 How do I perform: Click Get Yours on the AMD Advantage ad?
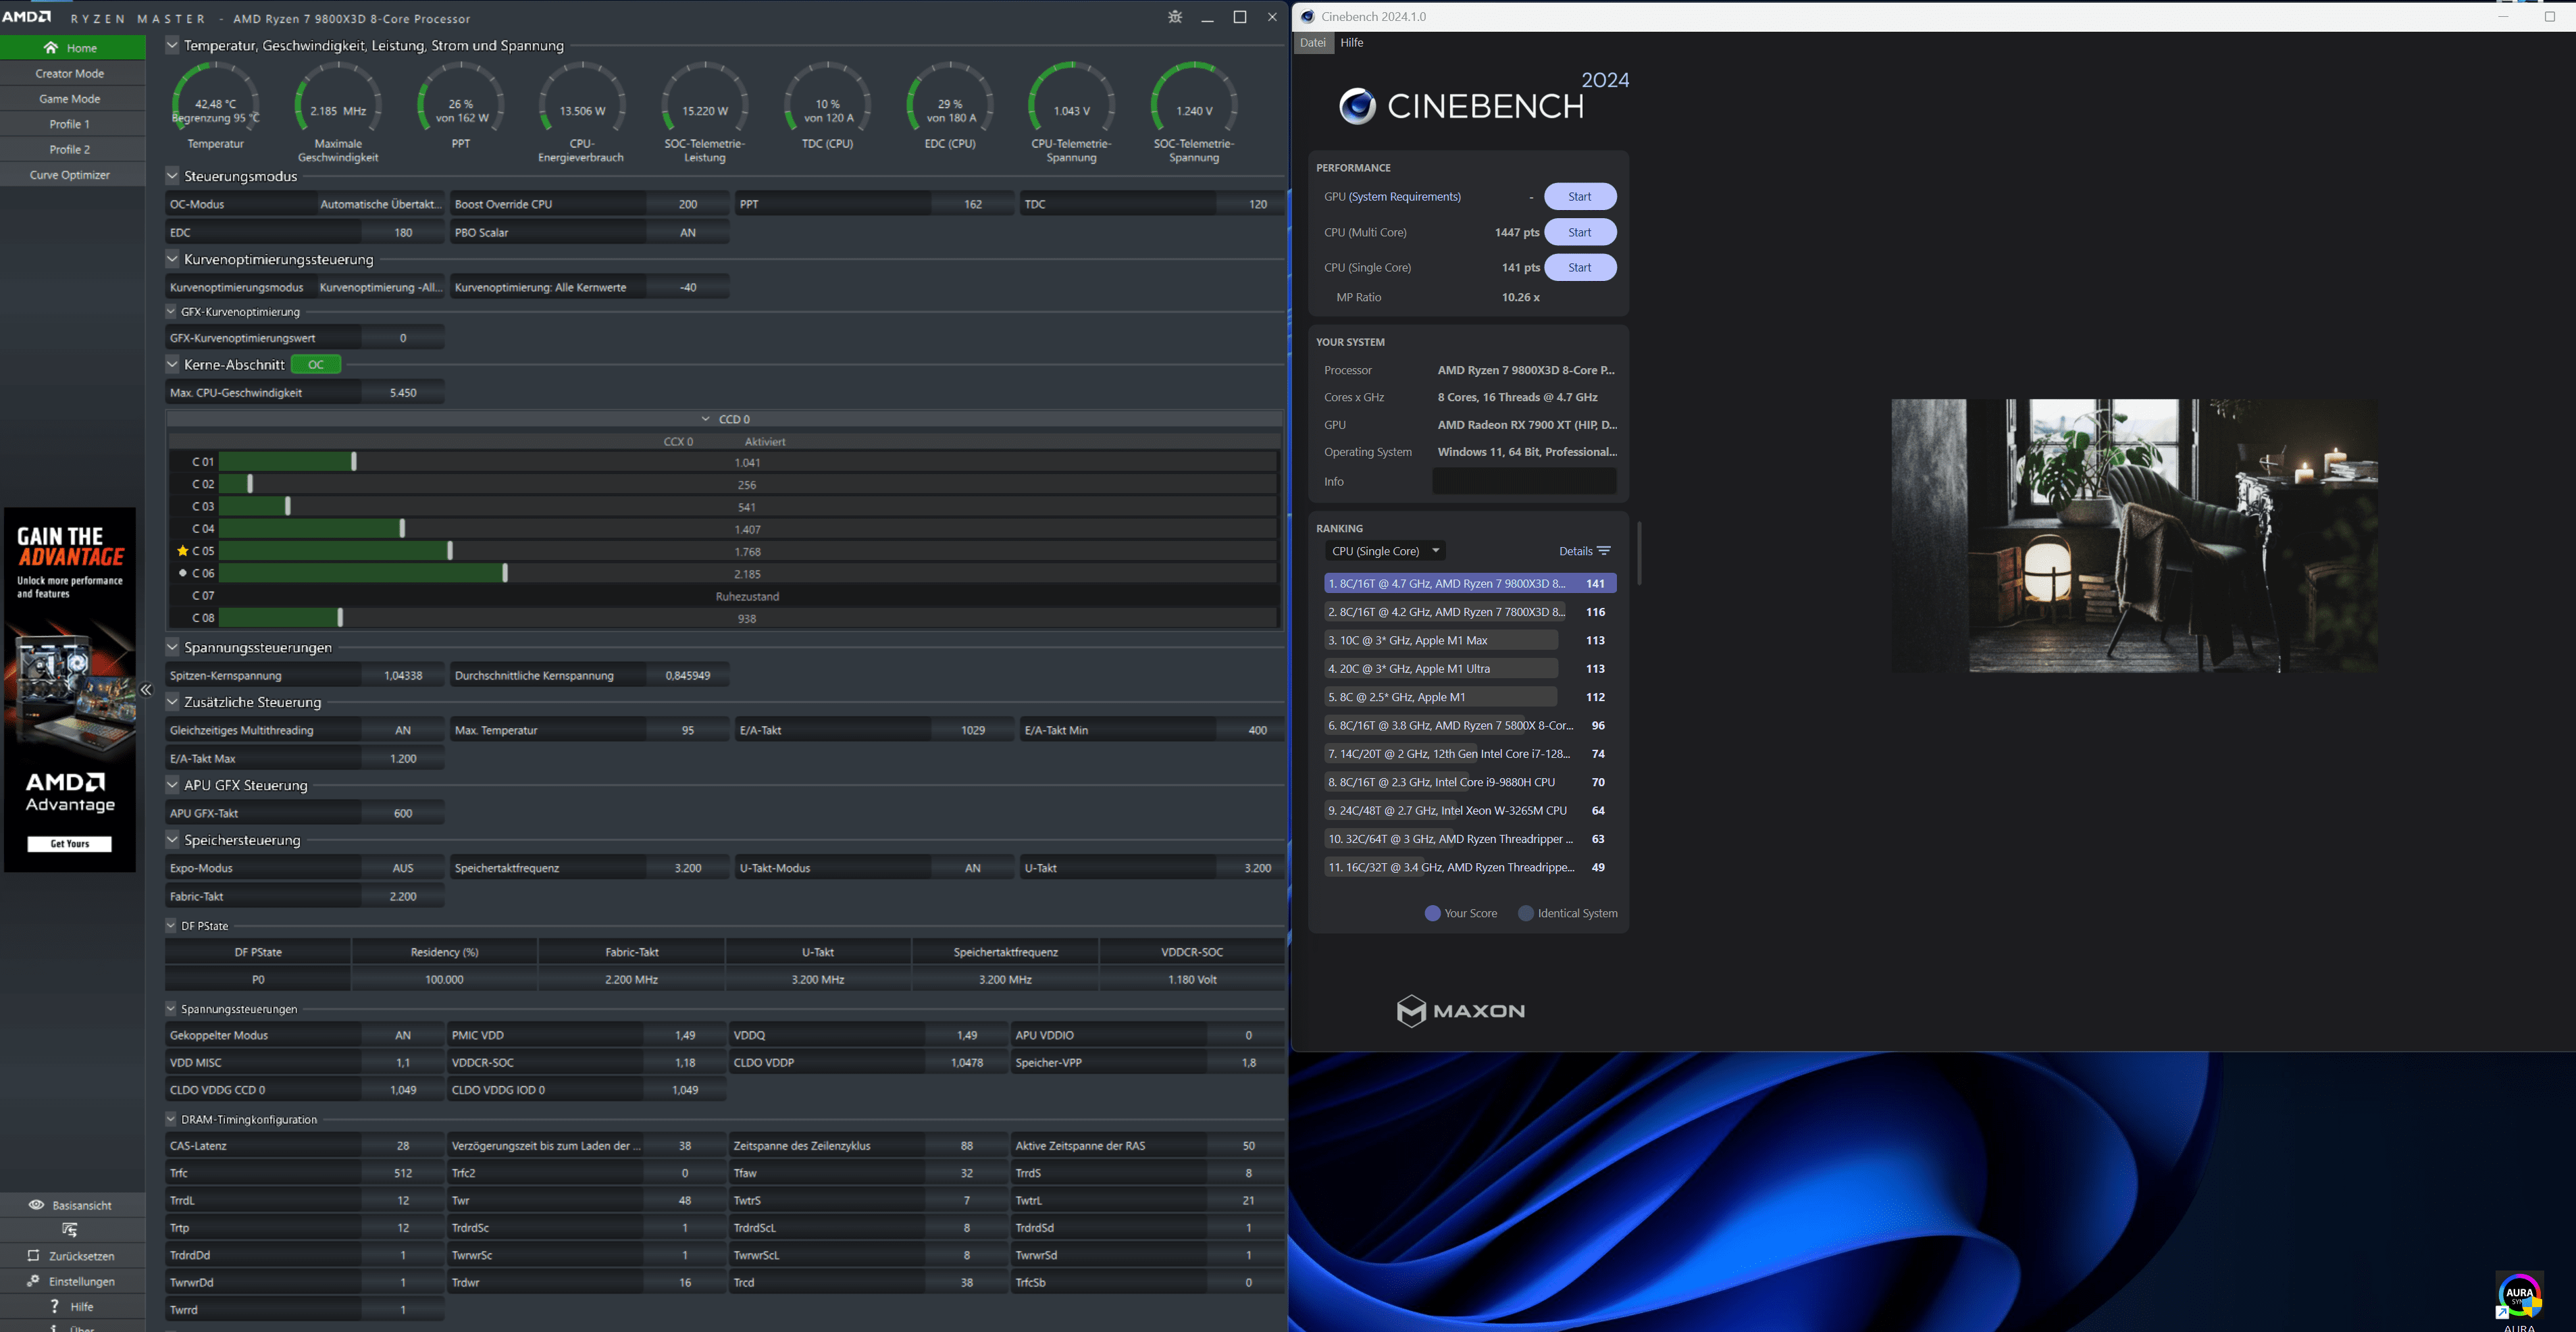tap(70, 844)
